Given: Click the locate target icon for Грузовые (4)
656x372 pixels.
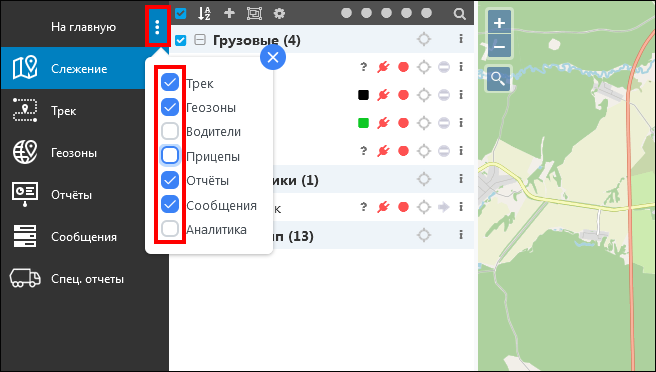Looking at the screenshot, I should [x=424, y=39].
